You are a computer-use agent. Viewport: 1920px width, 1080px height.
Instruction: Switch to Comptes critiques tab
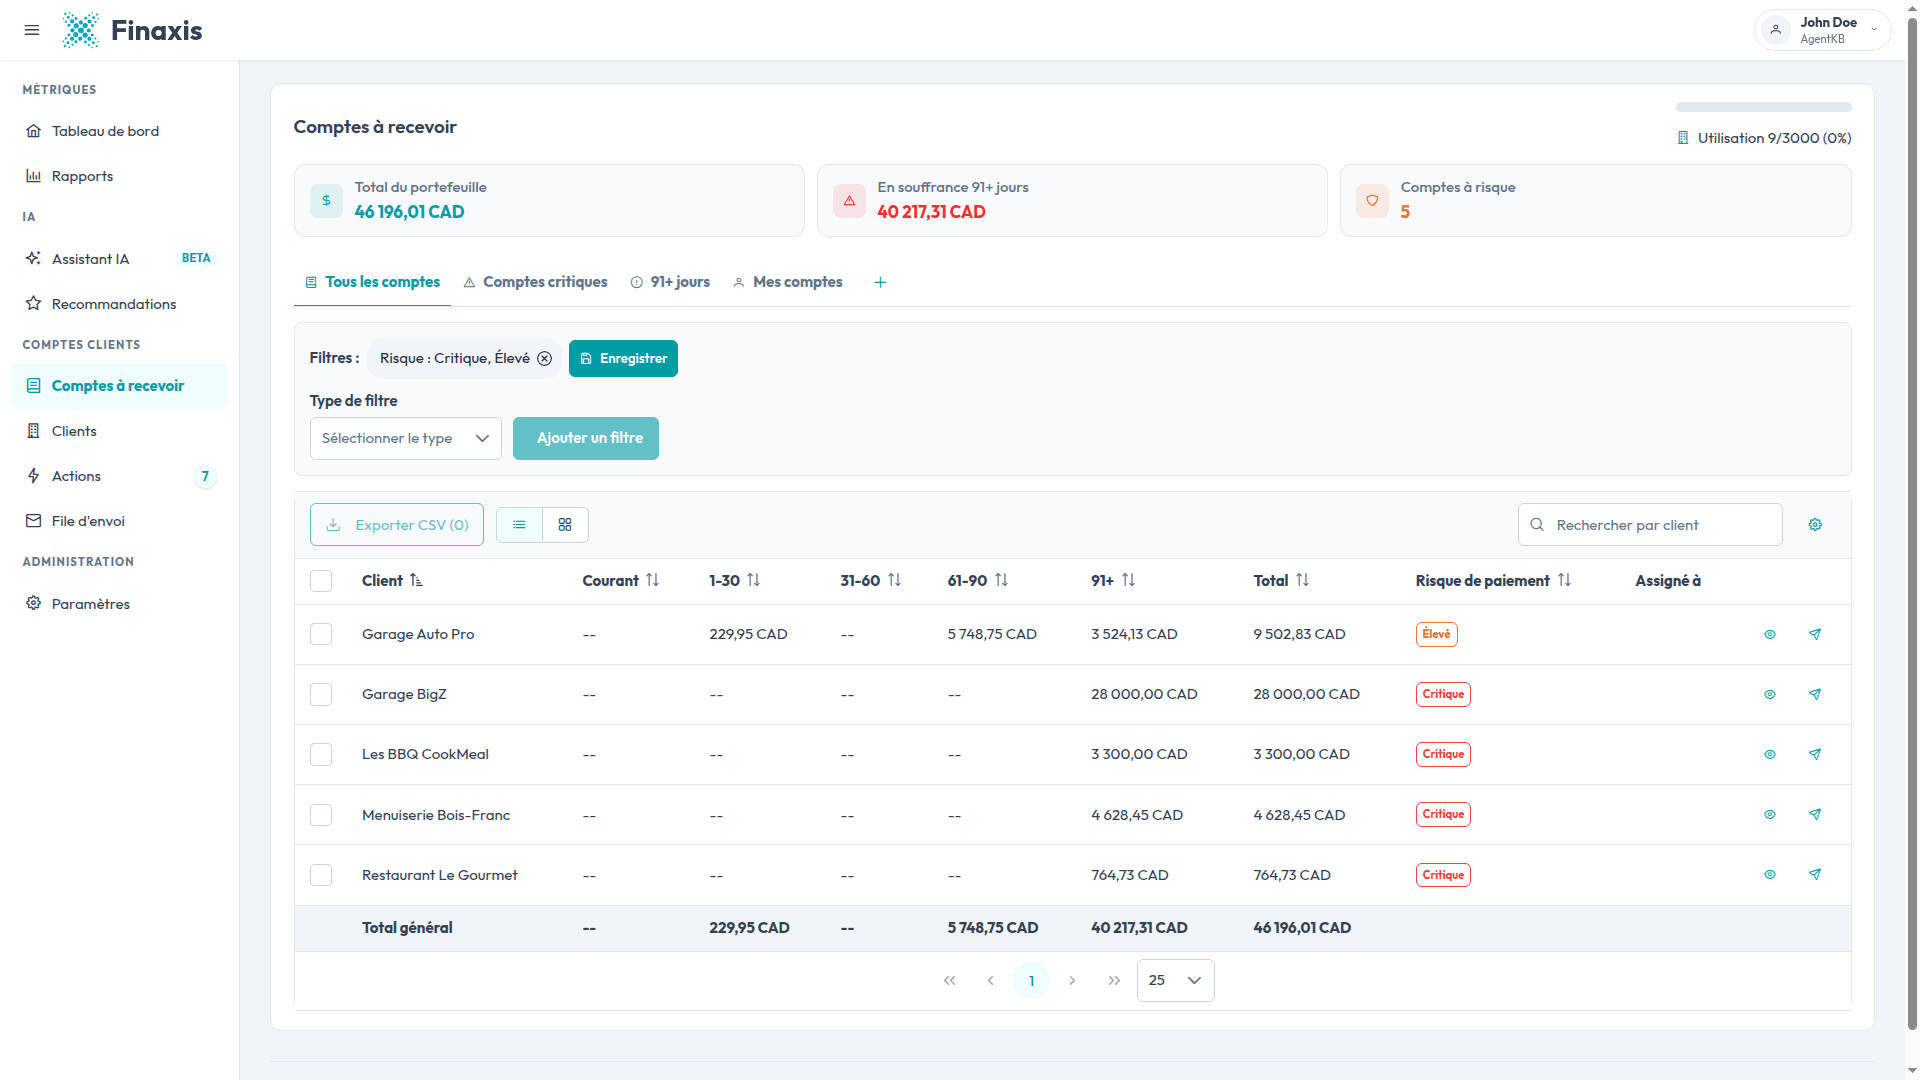[535, 283]
